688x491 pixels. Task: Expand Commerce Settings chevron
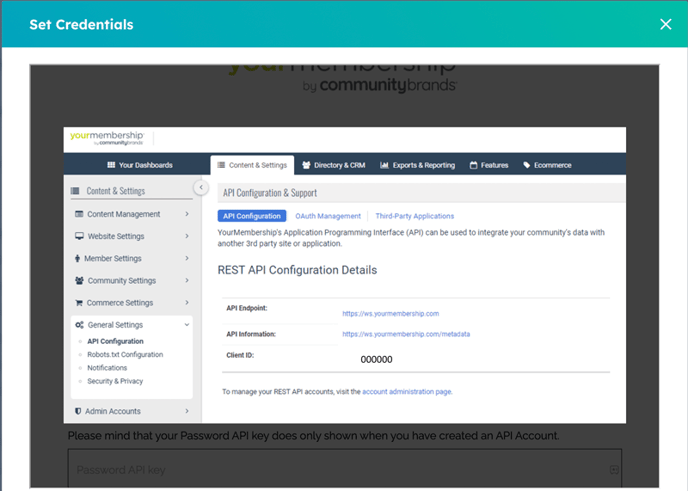point(187,302)
